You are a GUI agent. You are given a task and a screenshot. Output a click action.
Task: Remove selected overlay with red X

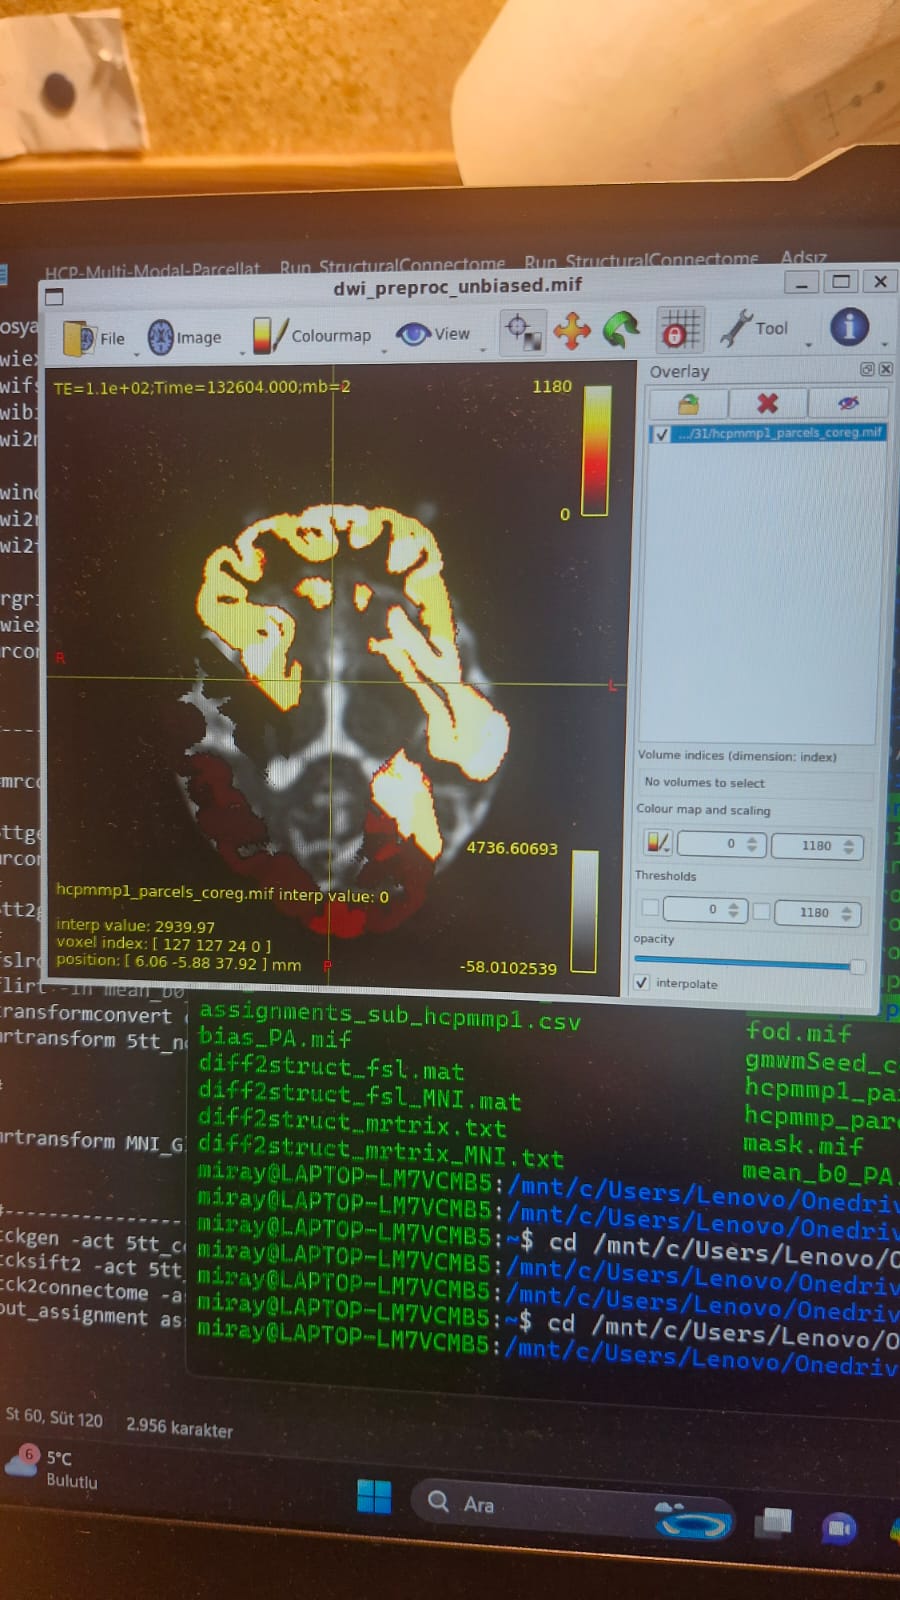767,403
